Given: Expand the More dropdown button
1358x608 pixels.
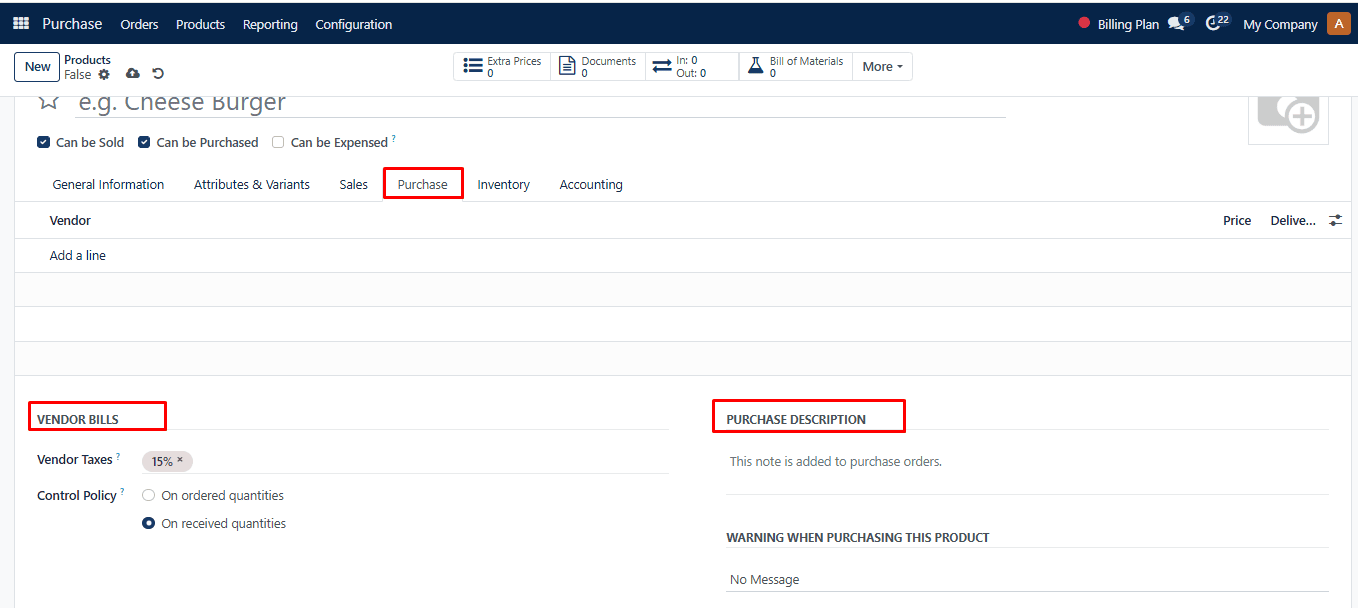Looking at the screenshot, I should tap(882, 67).
